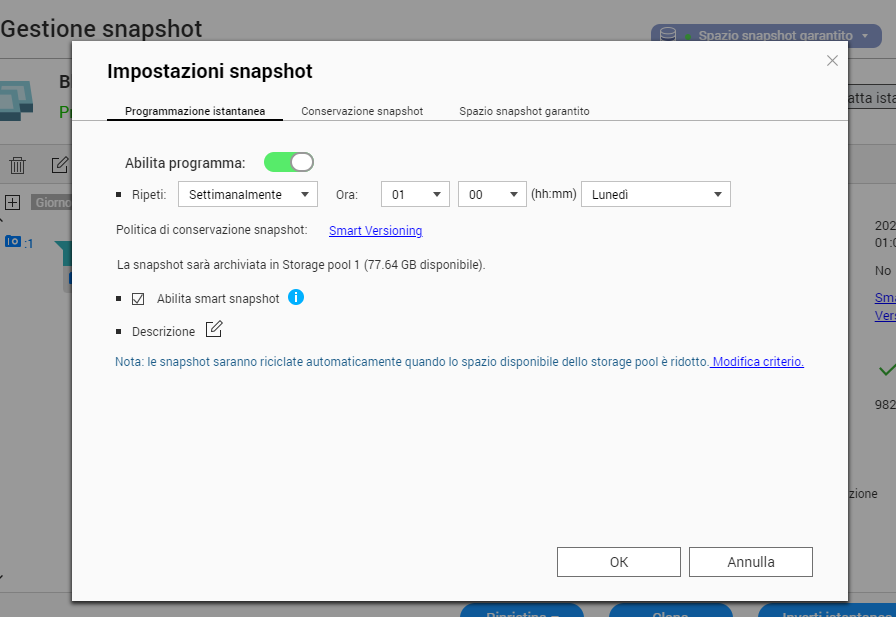Open the minutes dropdown showing 00
Viewport: 896px width, 617px height.
(491, 194)
